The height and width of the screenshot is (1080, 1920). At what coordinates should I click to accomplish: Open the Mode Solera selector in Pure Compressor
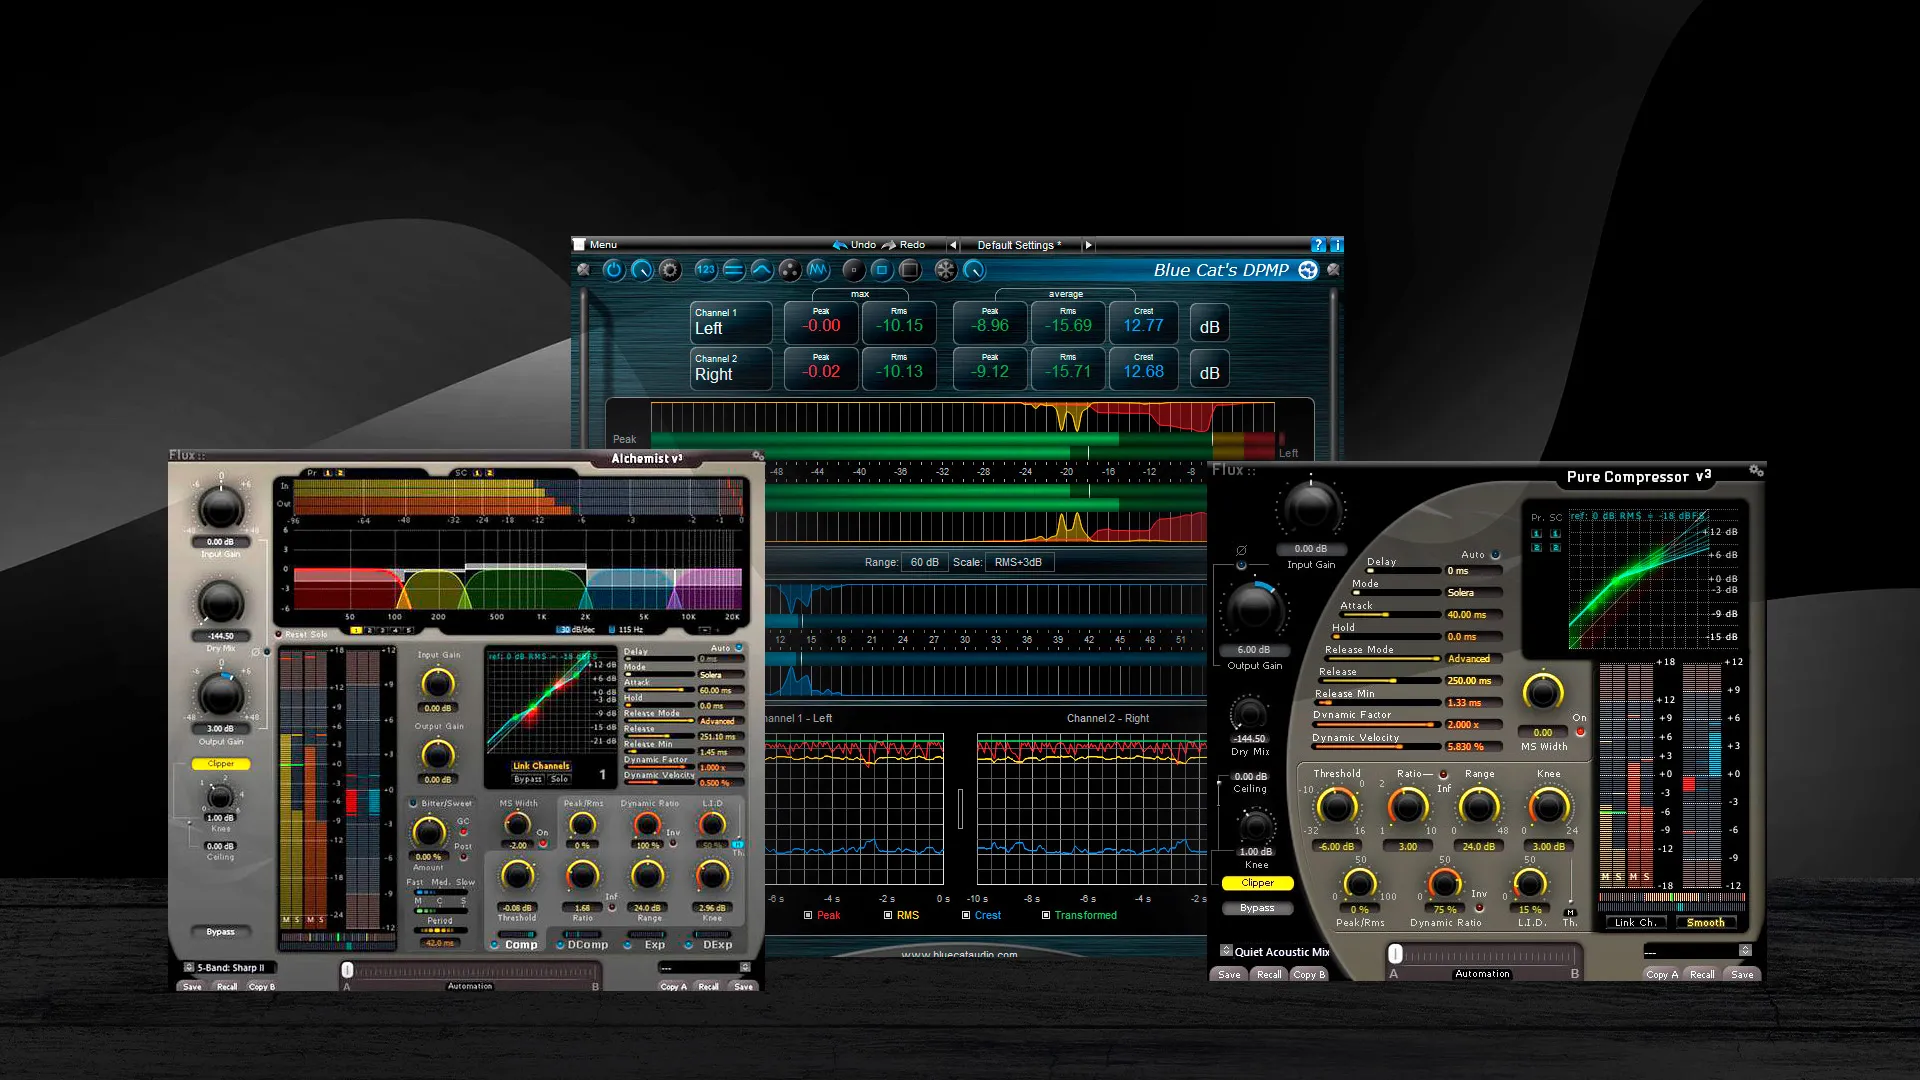(x=1473, y=593)
